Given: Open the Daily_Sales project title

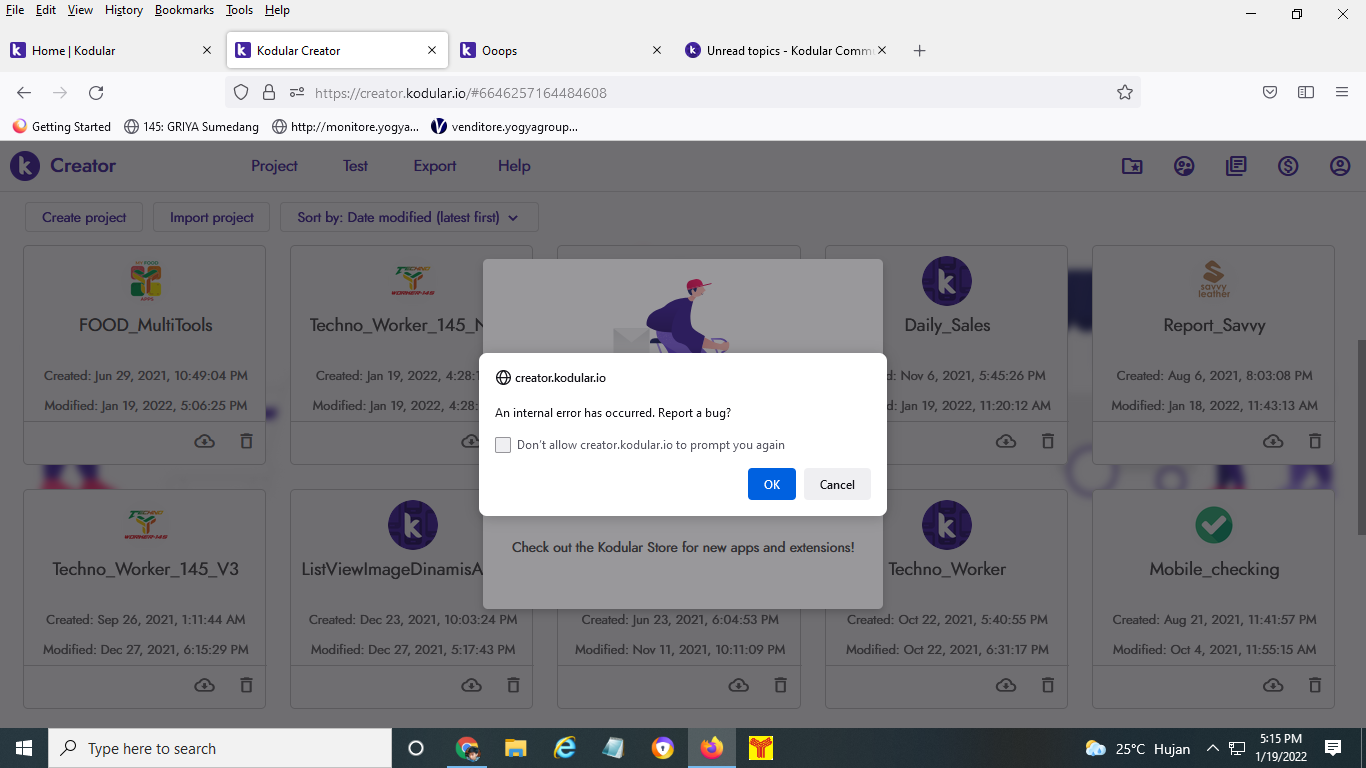Looking at the screenshot, I should (947, 325).
